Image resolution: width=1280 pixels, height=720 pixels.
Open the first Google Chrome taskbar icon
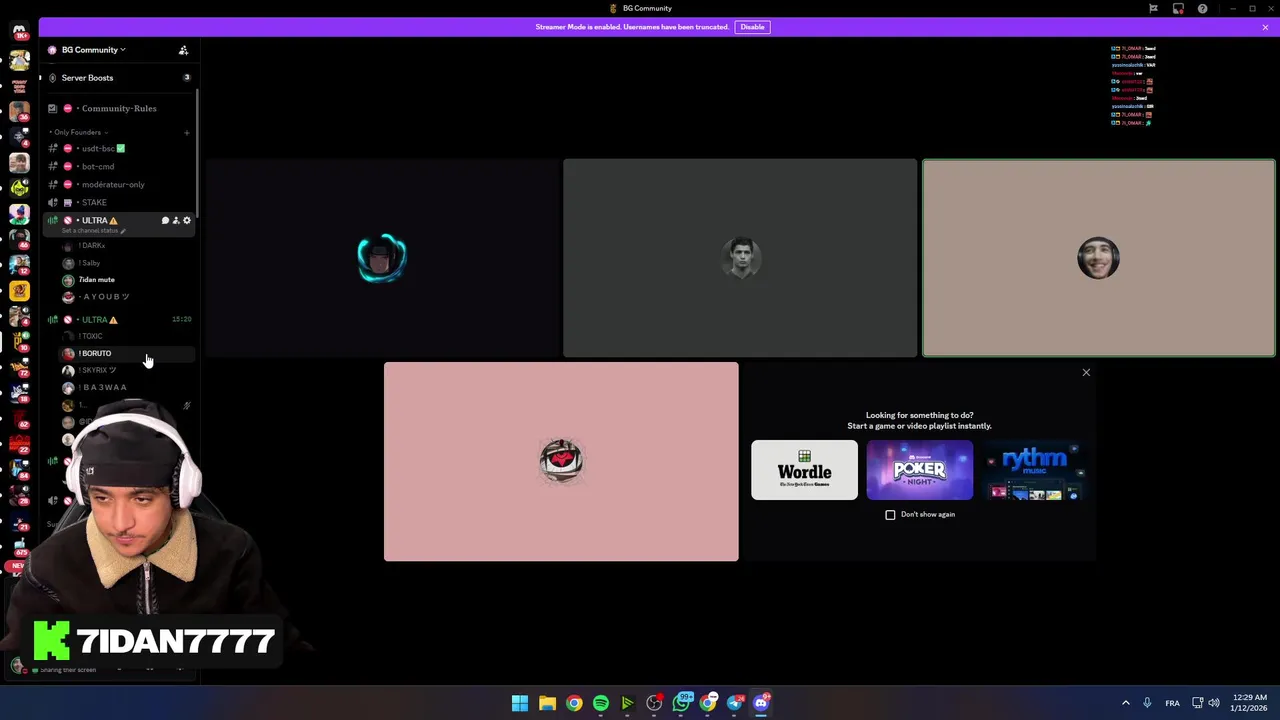[574, 704]
